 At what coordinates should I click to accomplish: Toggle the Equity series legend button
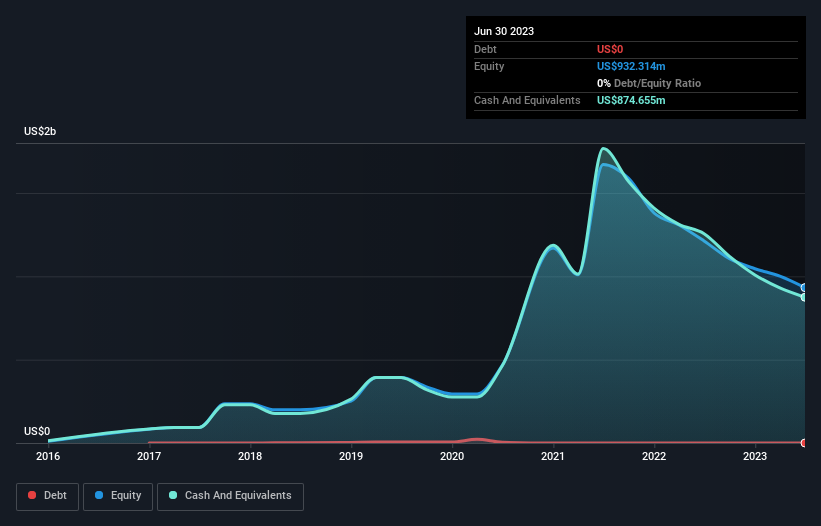click(118, 496)
